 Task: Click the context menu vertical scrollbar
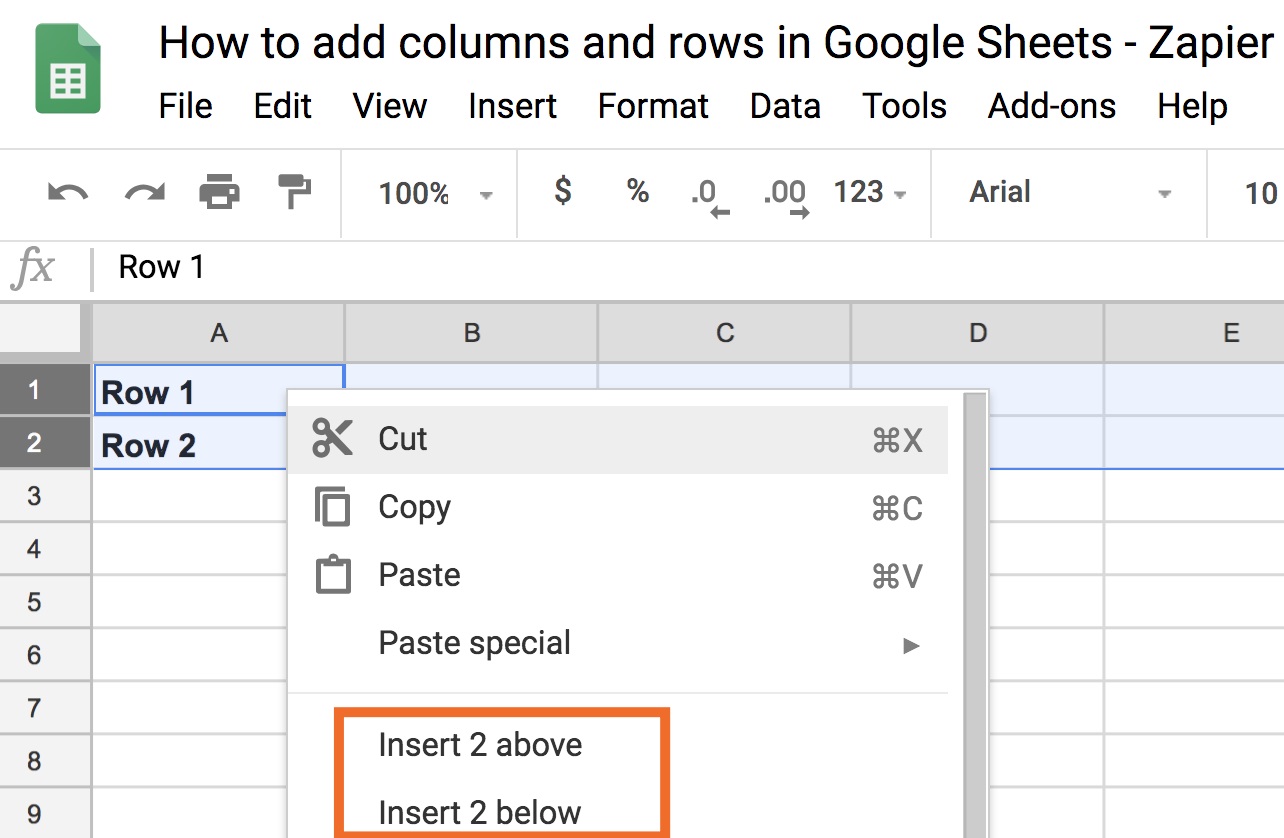pyautogui.click(x=975, y=600)
